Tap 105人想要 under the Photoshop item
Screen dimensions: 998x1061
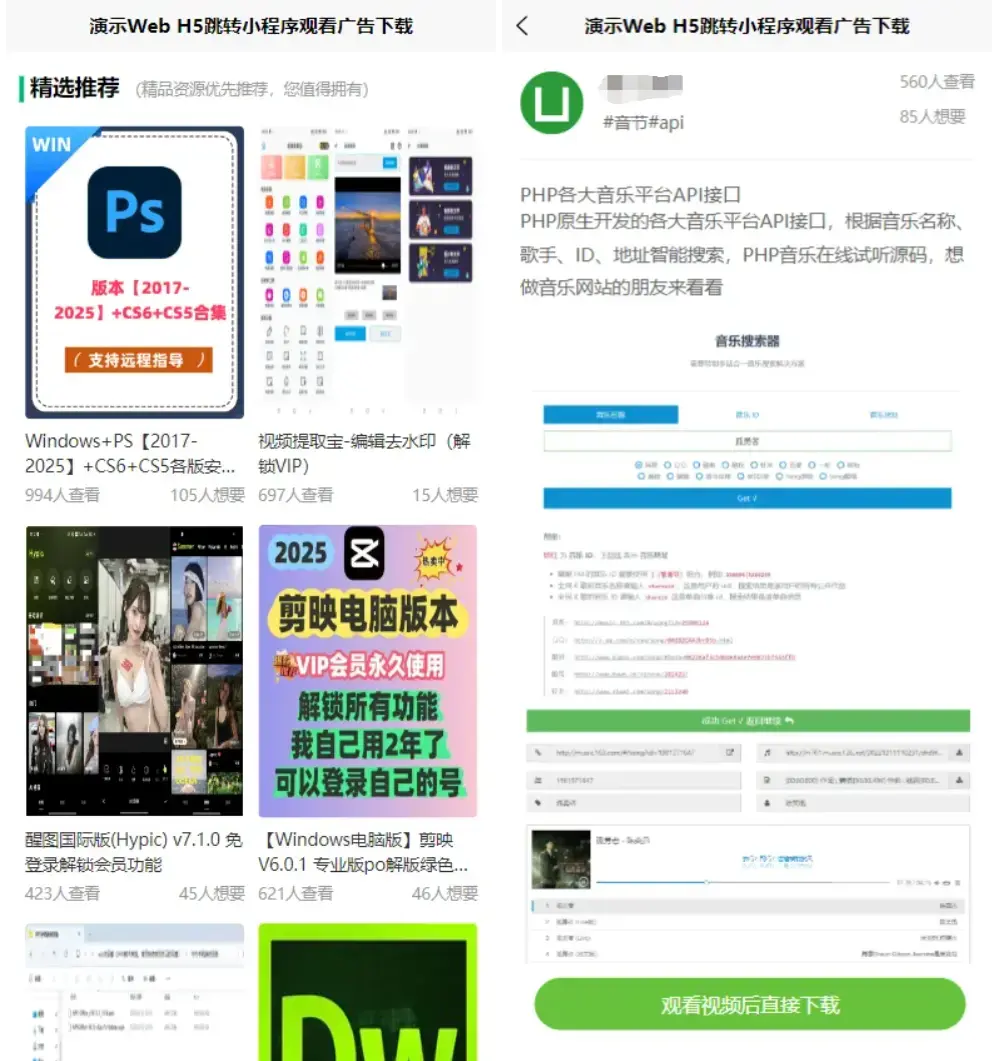pos(207,495)
